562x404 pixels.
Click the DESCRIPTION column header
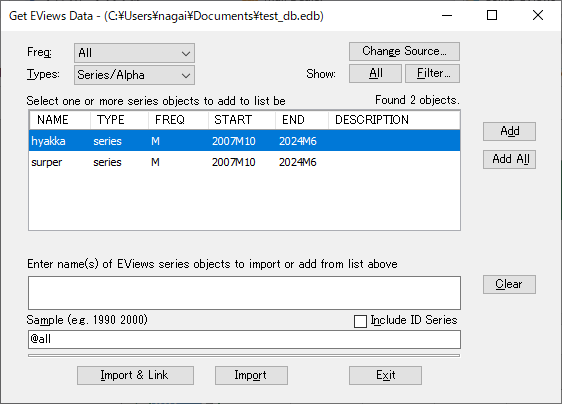click(x=394, y=120)
